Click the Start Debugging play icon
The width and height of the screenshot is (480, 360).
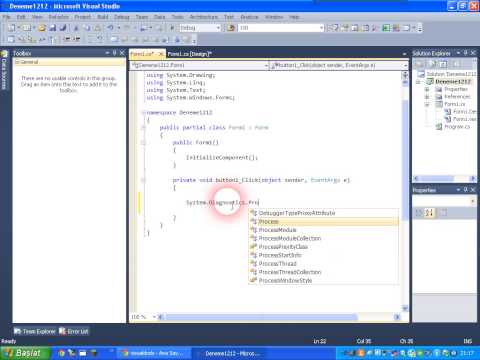pyautogui.click(x=172, y=28)
